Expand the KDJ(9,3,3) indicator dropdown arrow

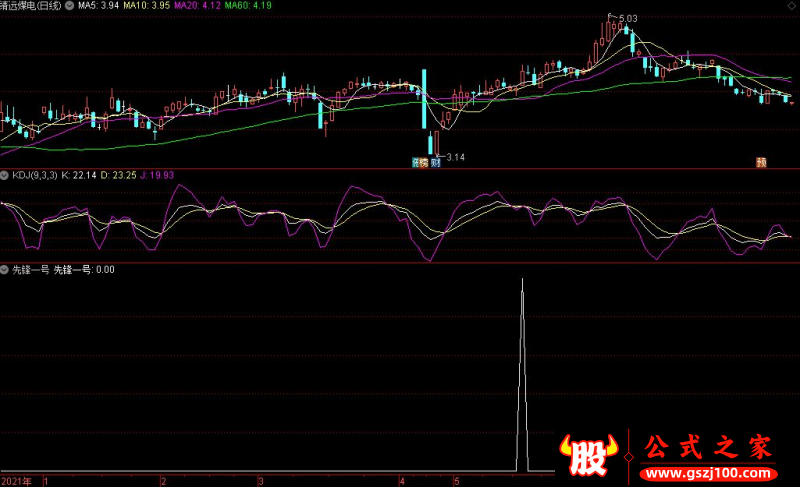(x=5, y=175)
